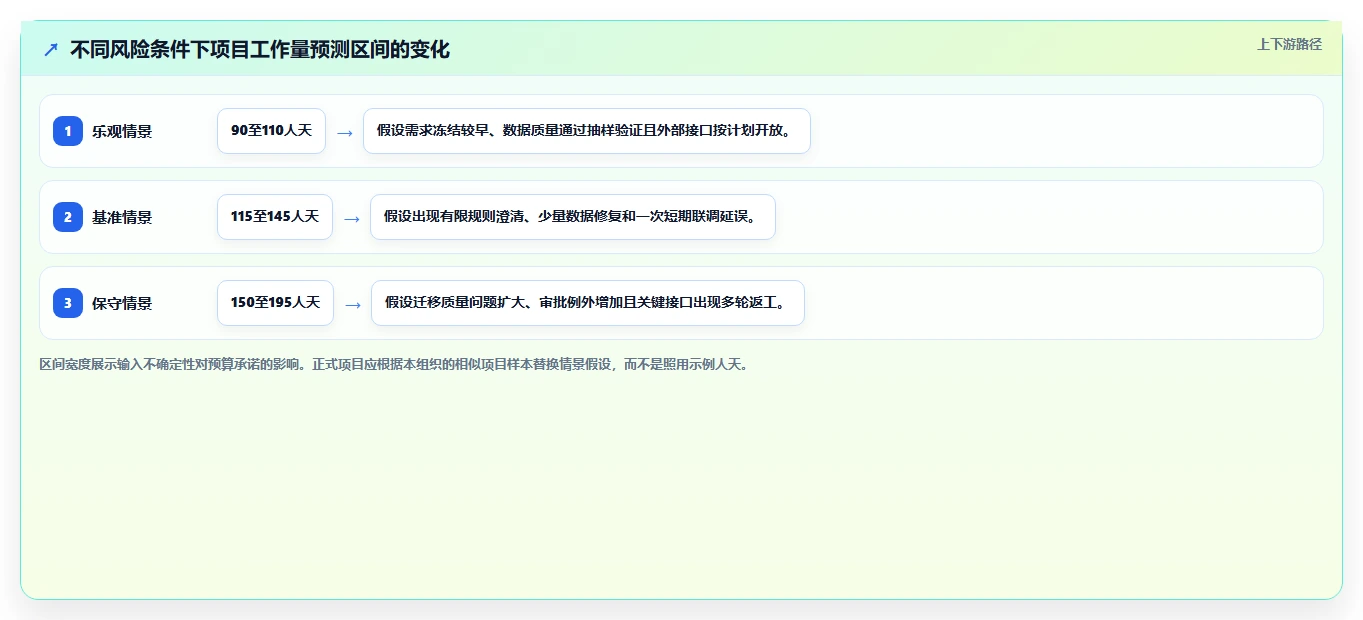
Task: Click the 150至195人天 value chip
Action: tap(275, 303)
